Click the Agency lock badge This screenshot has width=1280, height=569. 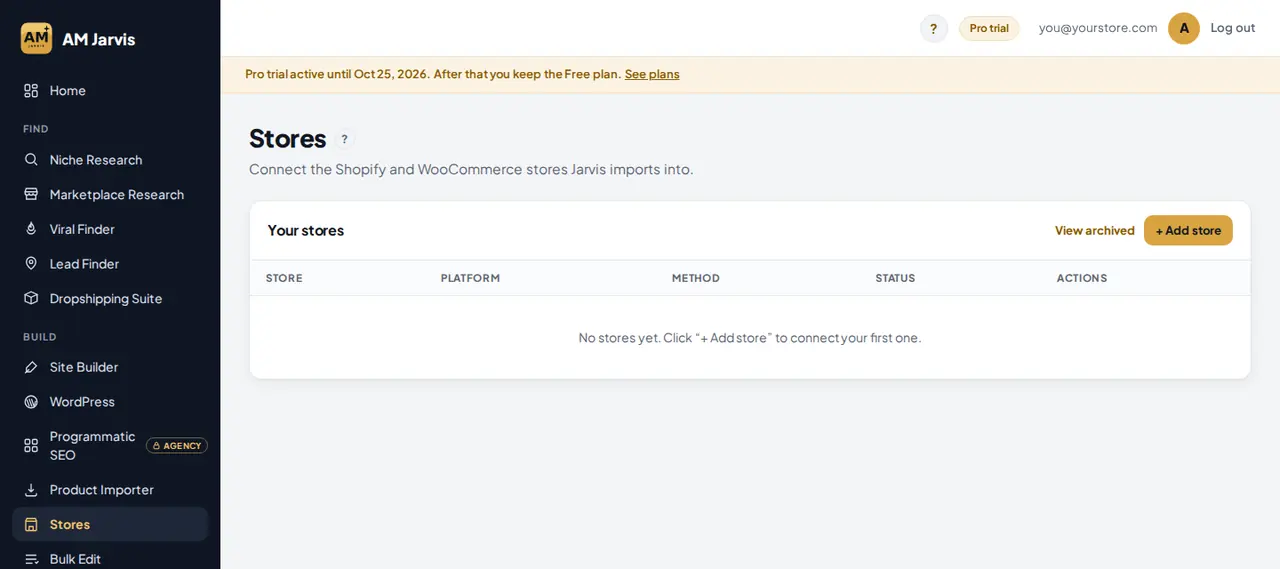[177, 446]
